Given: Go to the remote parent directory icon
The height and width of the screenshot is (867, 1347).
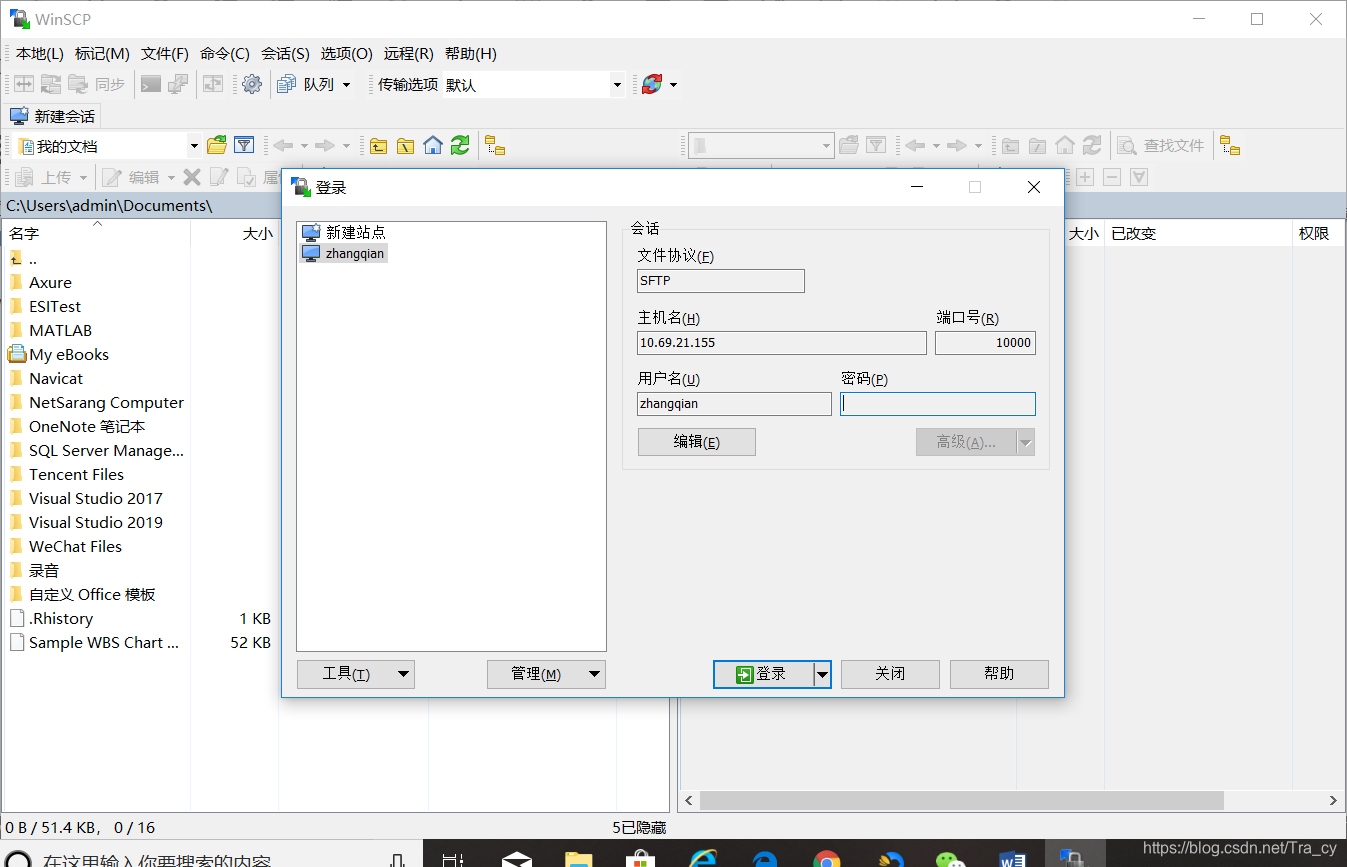Looking at the screenshot, I should coord(1010,146).
